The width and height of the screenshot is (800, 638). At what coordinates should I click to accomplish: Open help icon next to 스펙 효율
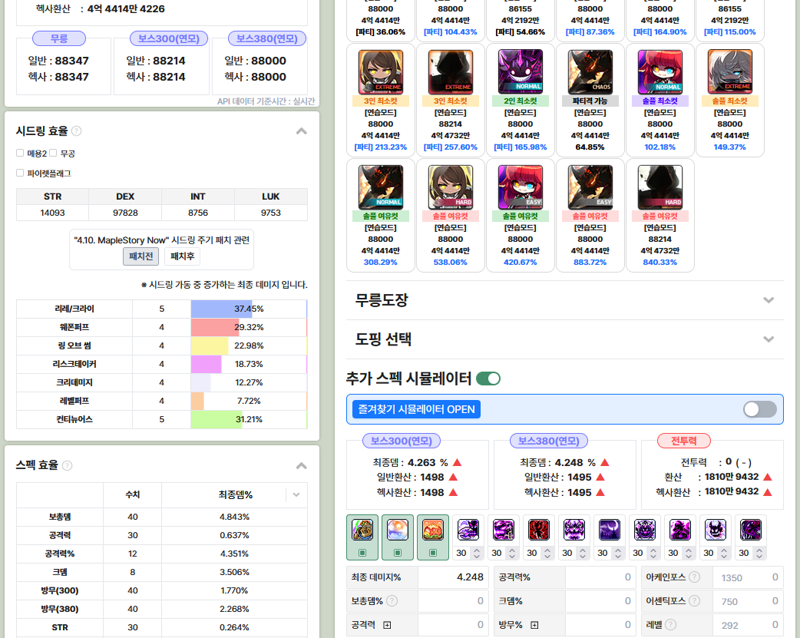pyautogui.click(x=67, y=465)
